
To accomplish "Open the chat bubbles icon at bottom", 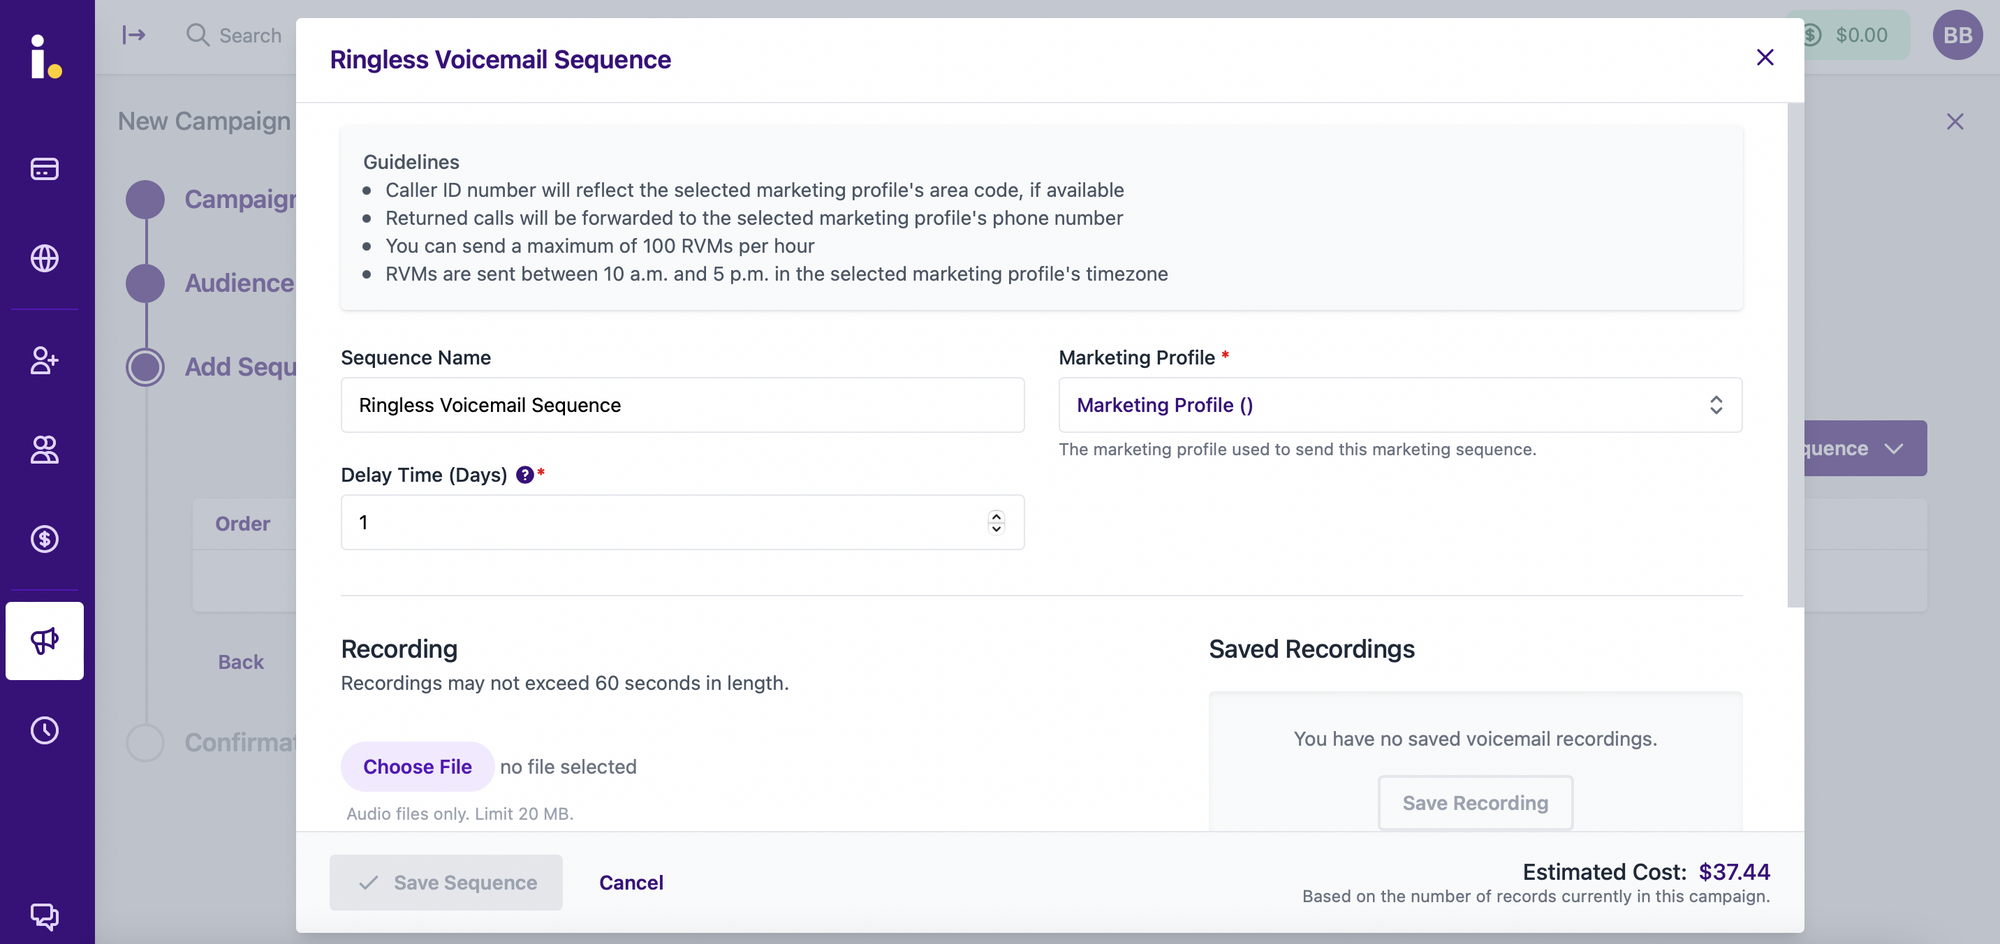I will [x=45, y=915].
